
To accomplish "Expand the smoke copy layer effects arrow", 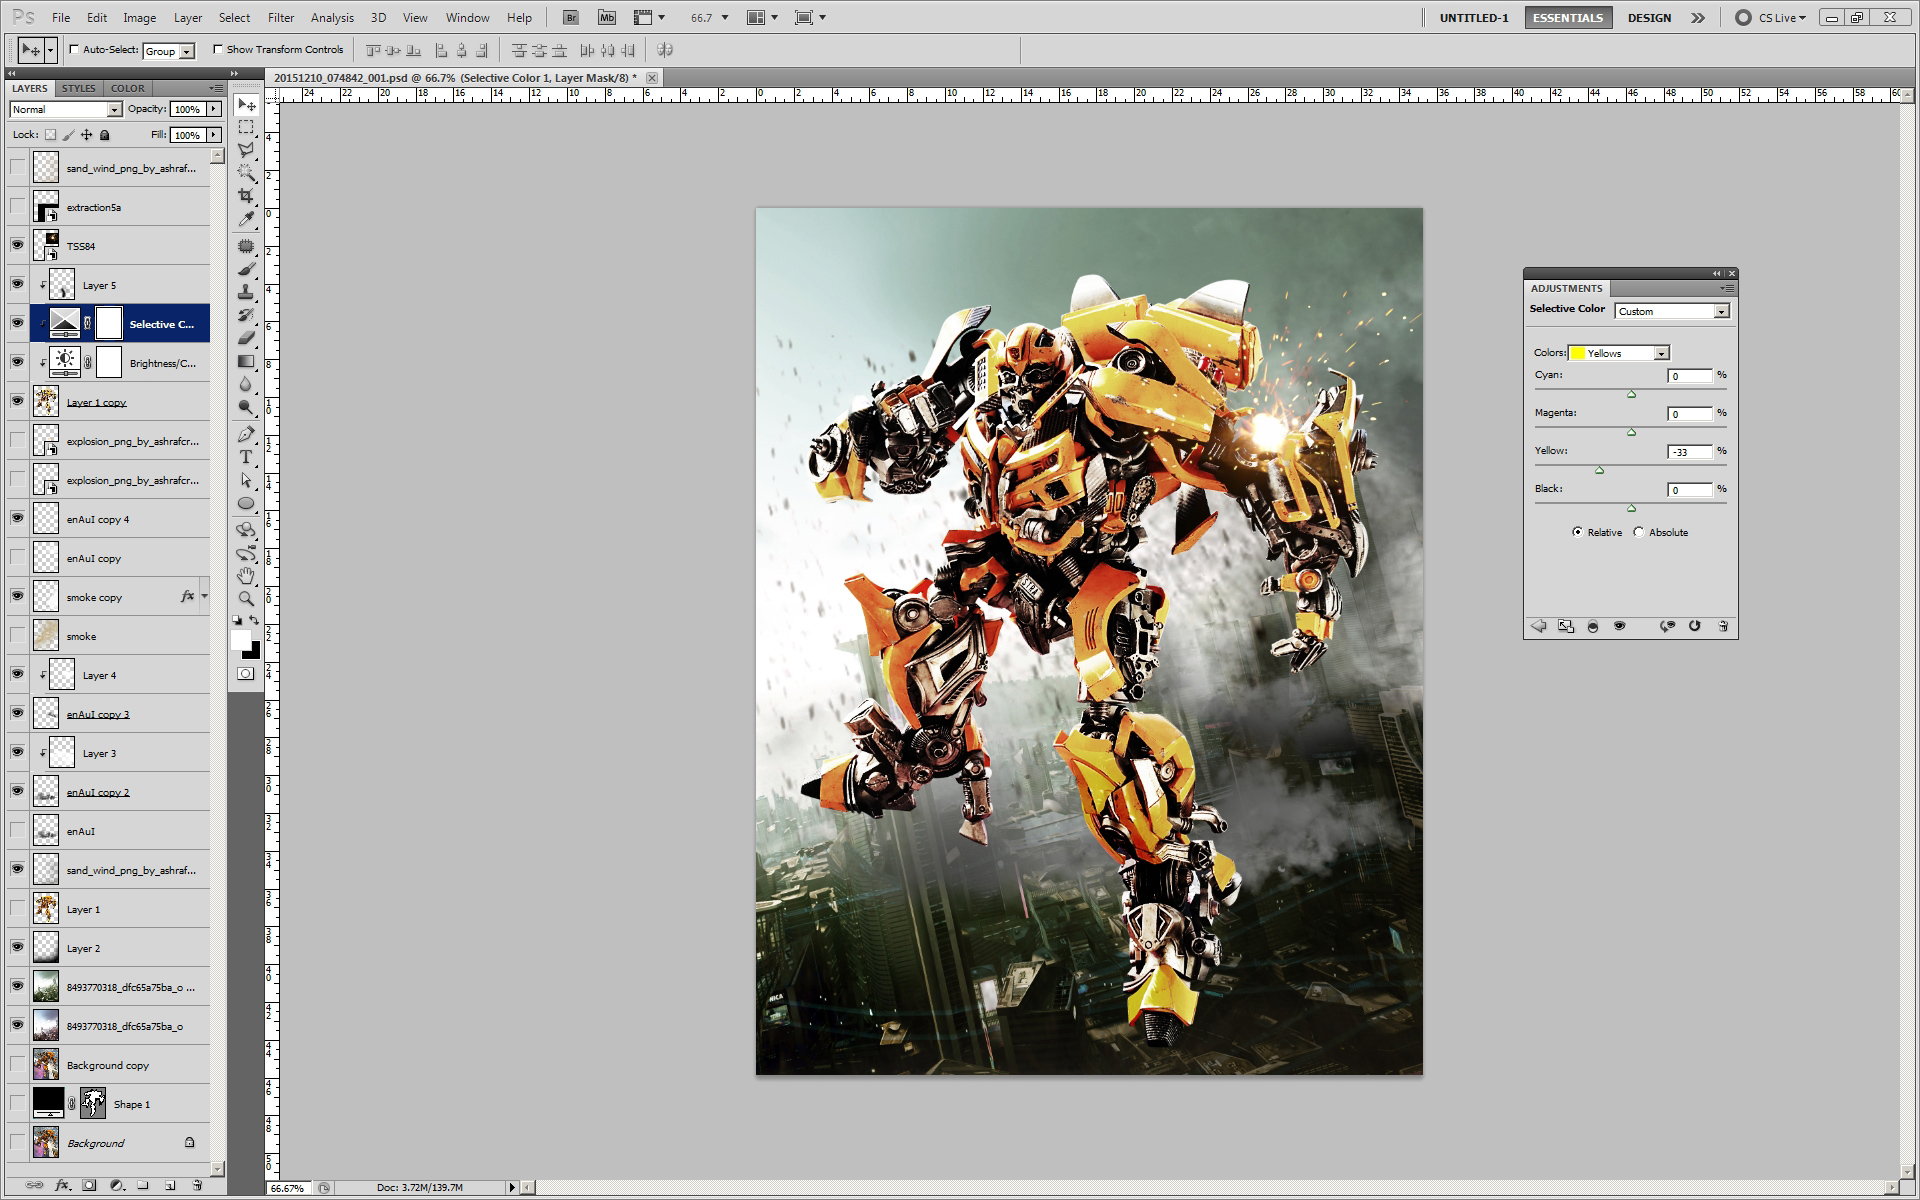I will pyautogui.click(x=204, y=596).
